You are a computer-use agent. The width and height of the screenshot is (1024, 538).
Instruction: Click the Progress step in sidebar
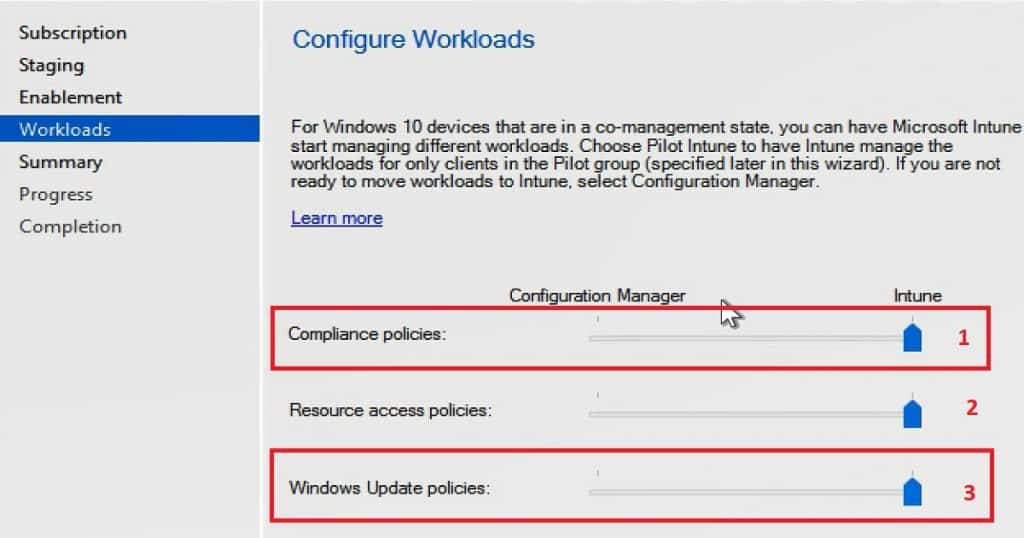point(55,194)
